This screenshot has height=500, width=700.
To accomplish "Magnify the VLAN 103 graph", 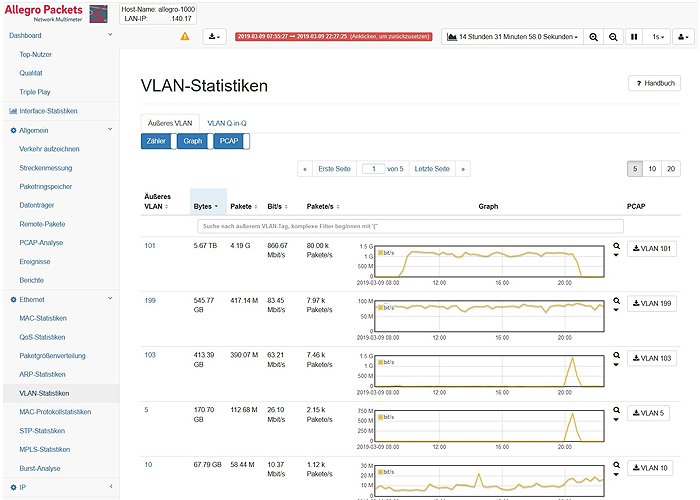I will pyautogui.click(x=617, y=355).
